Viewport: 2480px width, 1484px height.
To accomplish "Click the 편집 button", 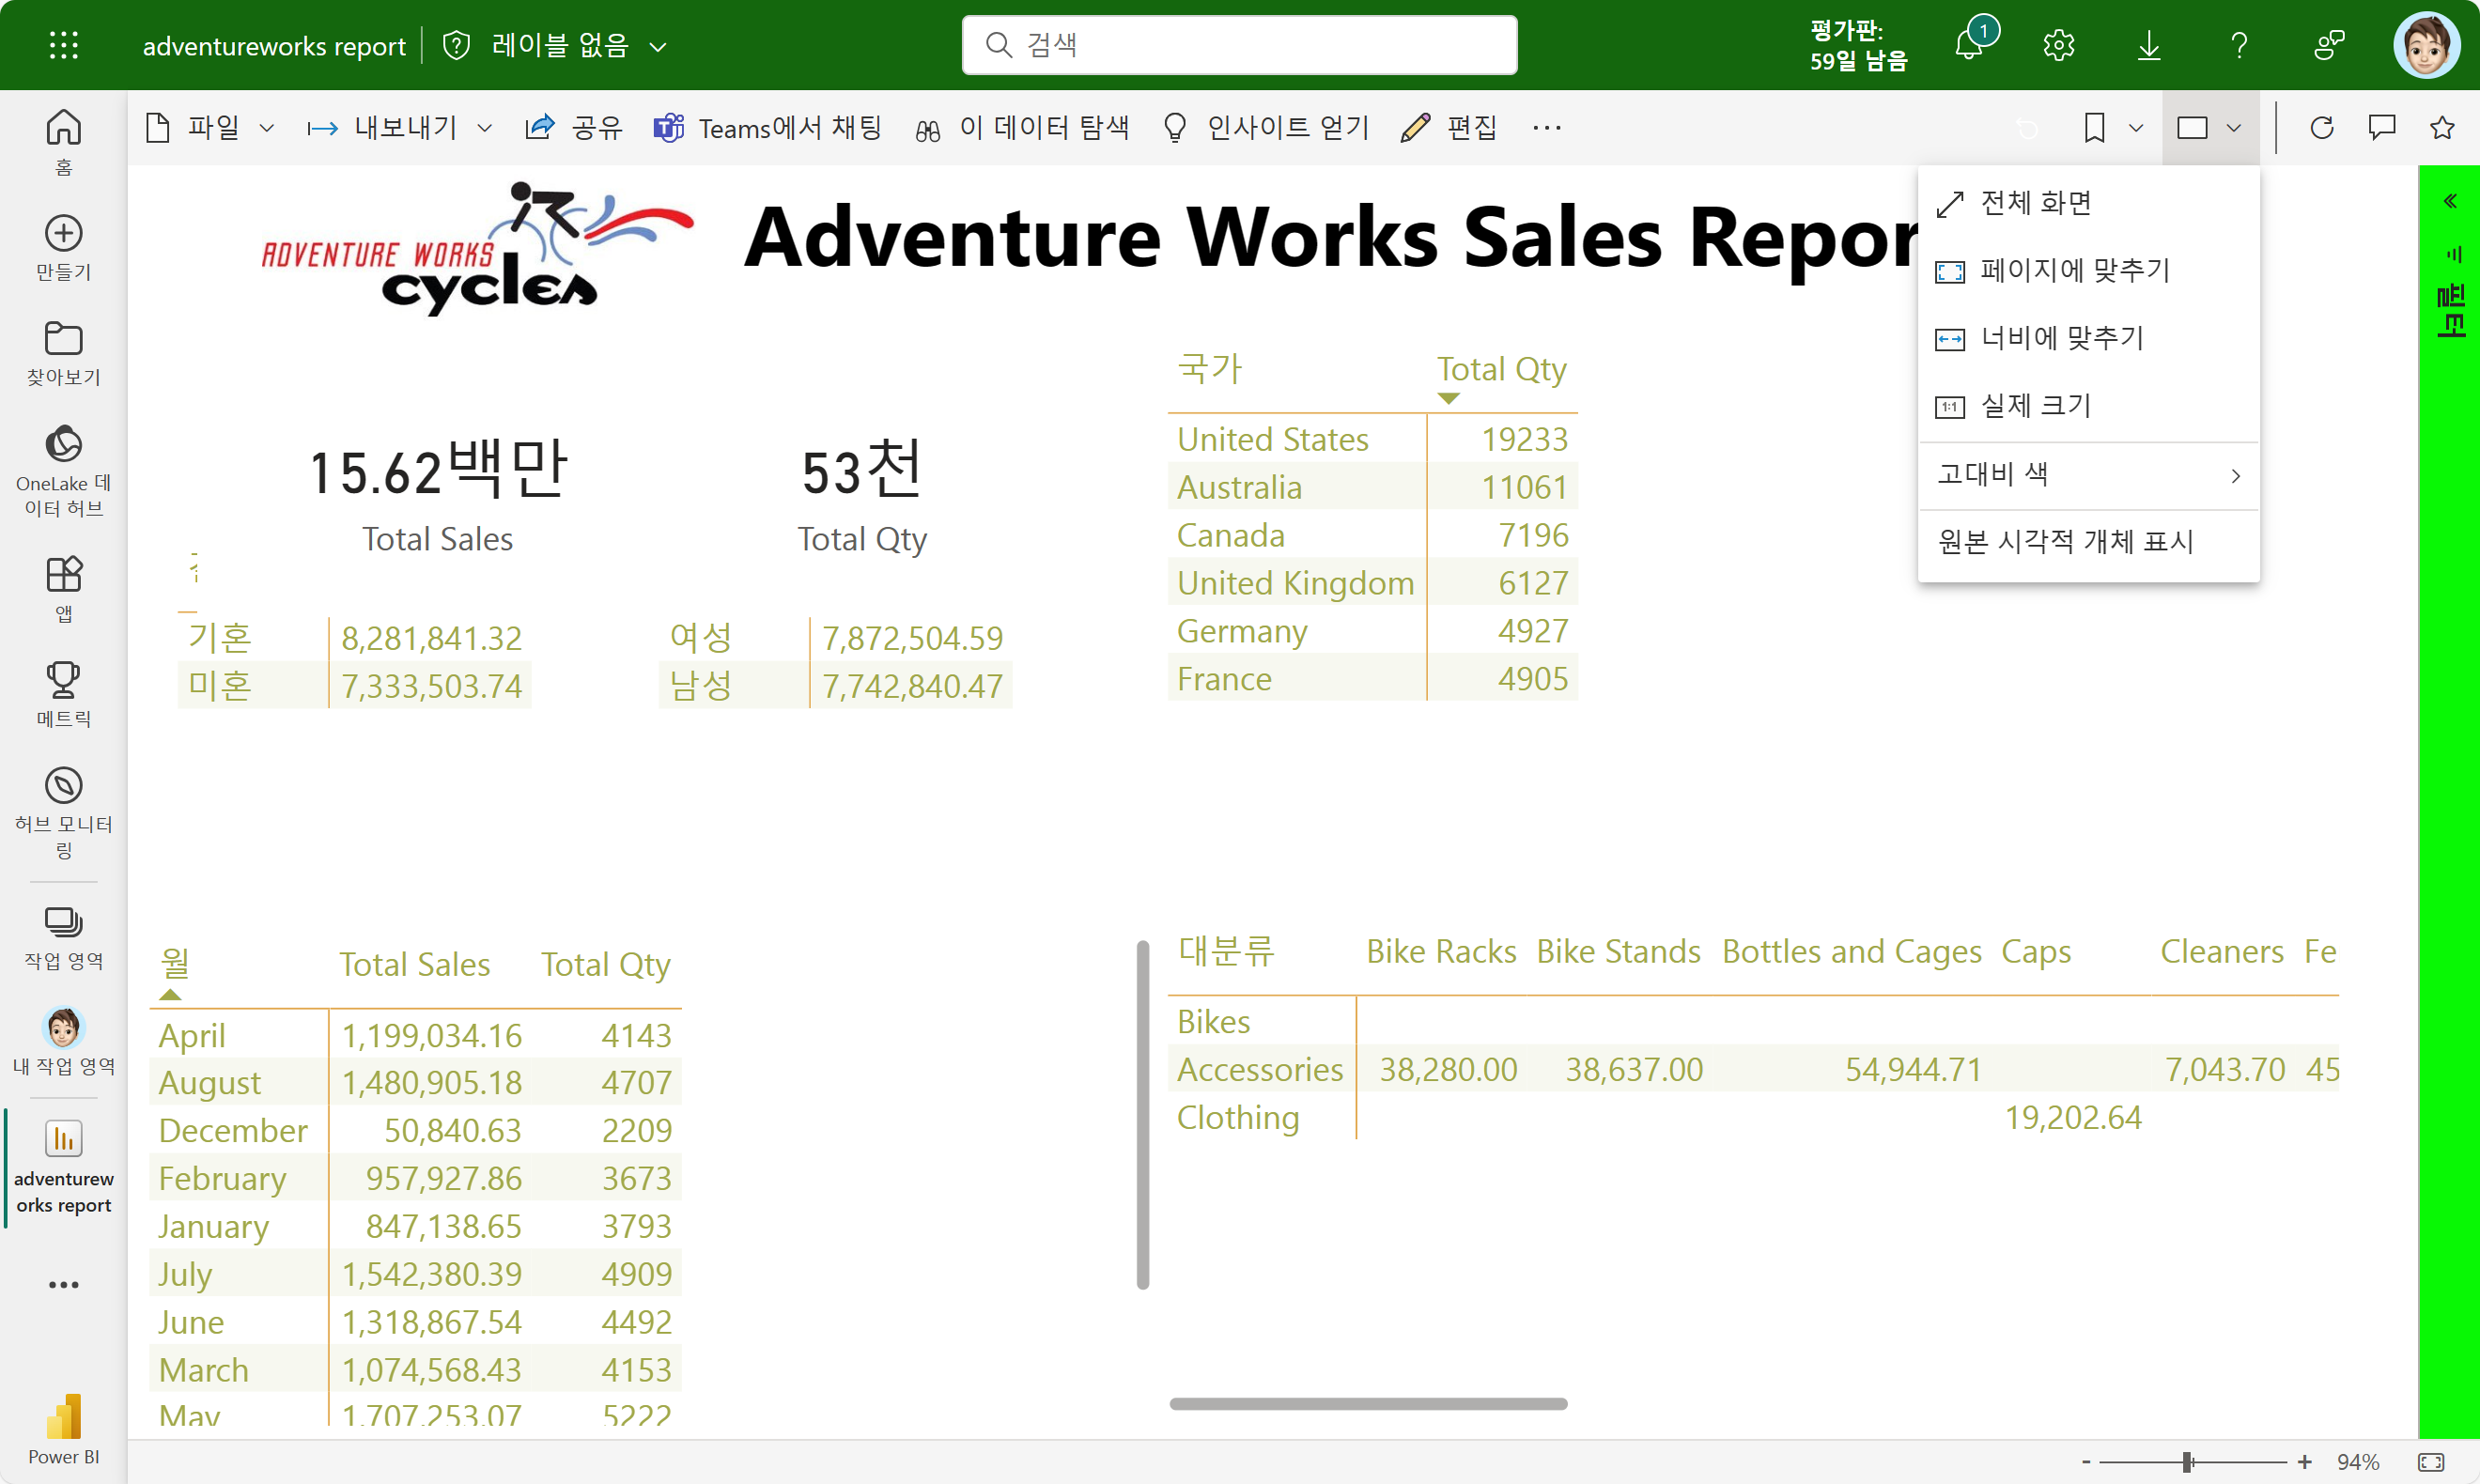I will pyautogui.click(x=1450, y=128).
